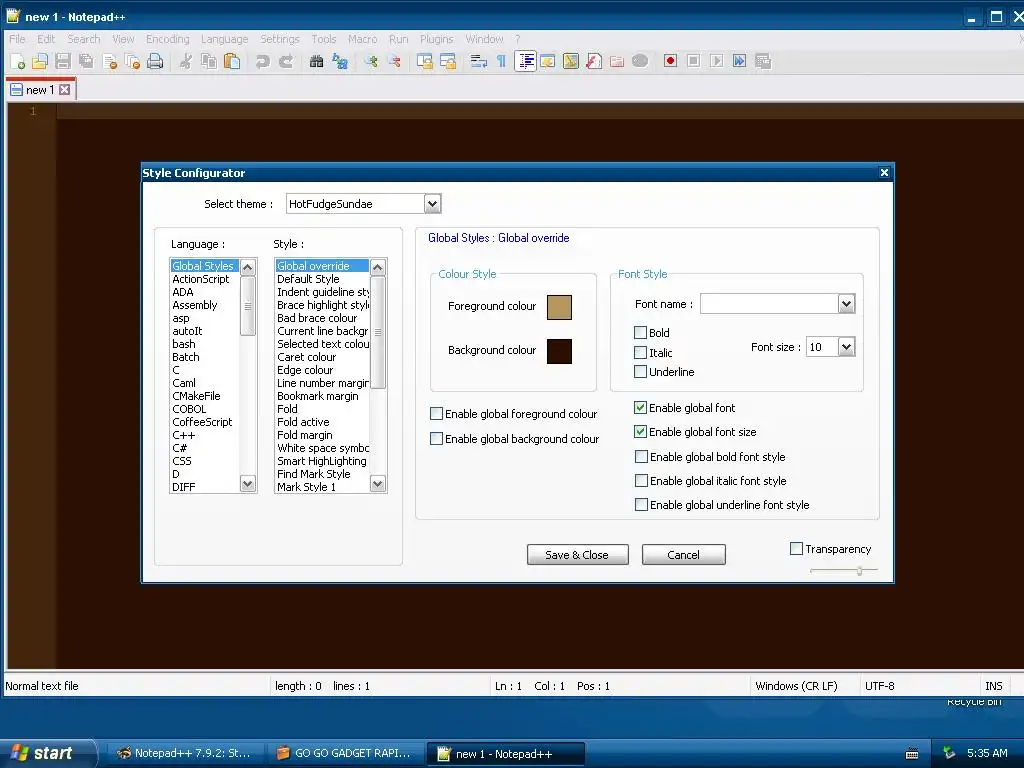Click the Replace toolbar icon
Viewport: 1024px width, 768px height.
[x=340, y=61]
